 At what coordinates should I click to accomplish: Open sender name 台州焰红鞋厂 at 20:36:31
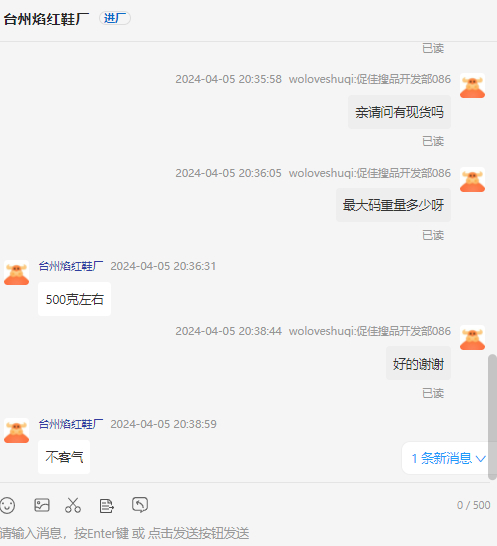coord(71,266)
